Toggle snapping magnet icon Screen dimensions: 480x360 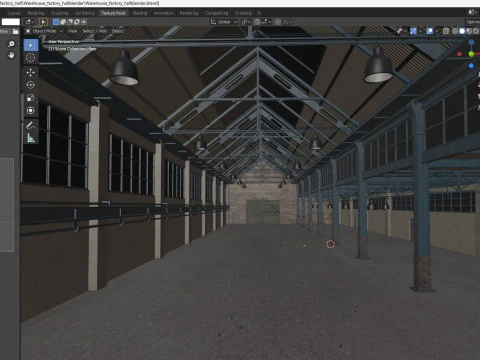point(257,22)
